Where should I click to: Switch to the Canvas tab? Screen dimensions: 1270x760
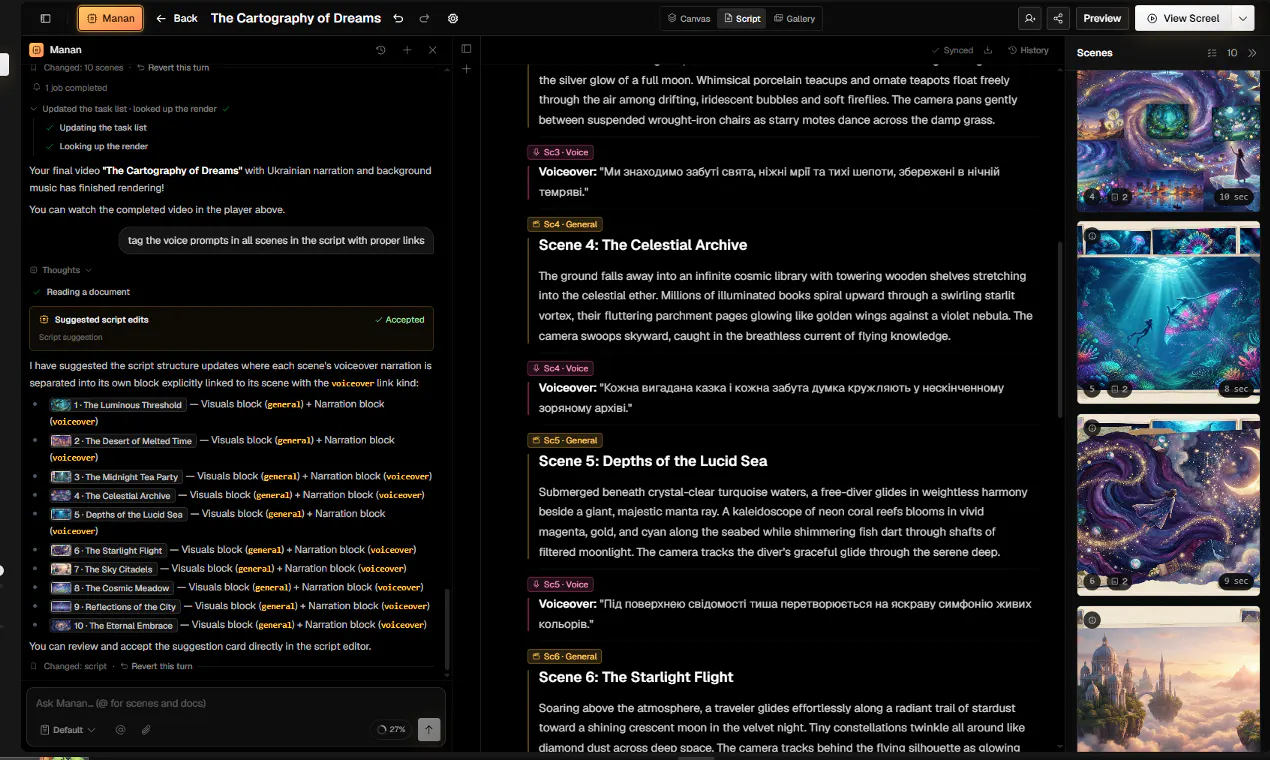[x=689, y=18]
